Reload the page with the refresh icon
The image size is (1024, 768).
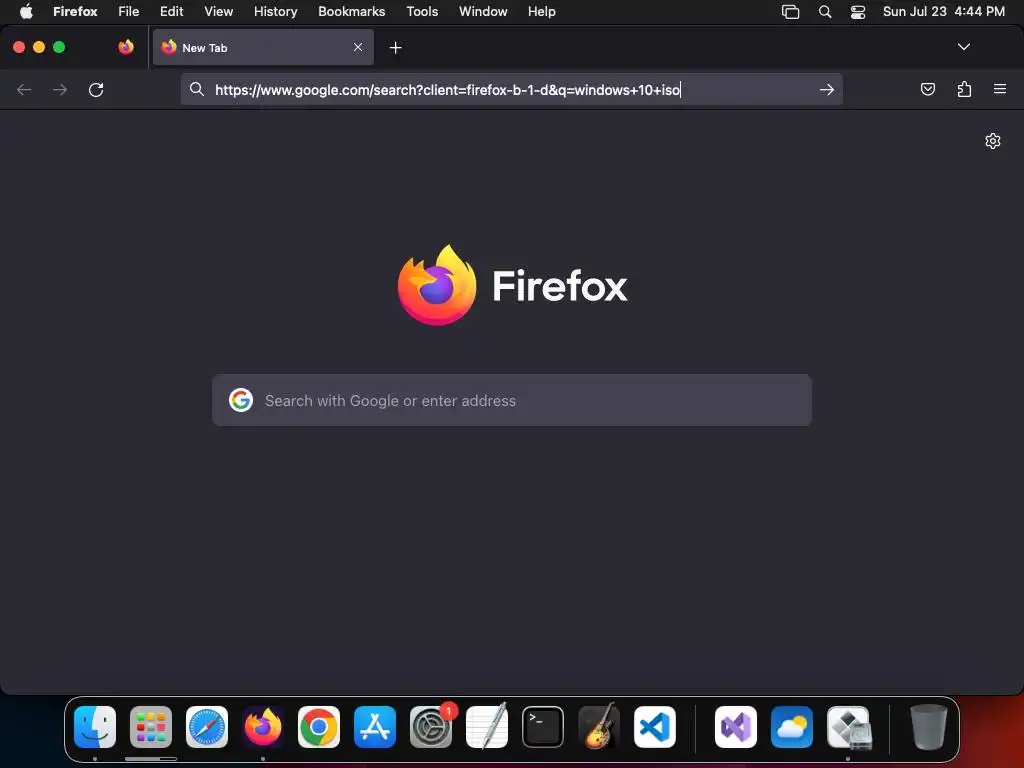[x=96, y=89]
